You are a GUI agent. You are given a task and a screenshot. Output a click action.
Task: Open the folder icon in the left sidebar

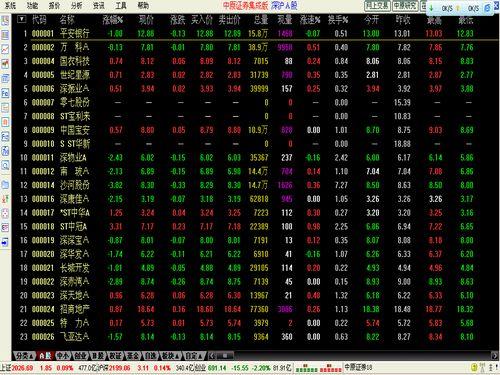click(5, 184)
